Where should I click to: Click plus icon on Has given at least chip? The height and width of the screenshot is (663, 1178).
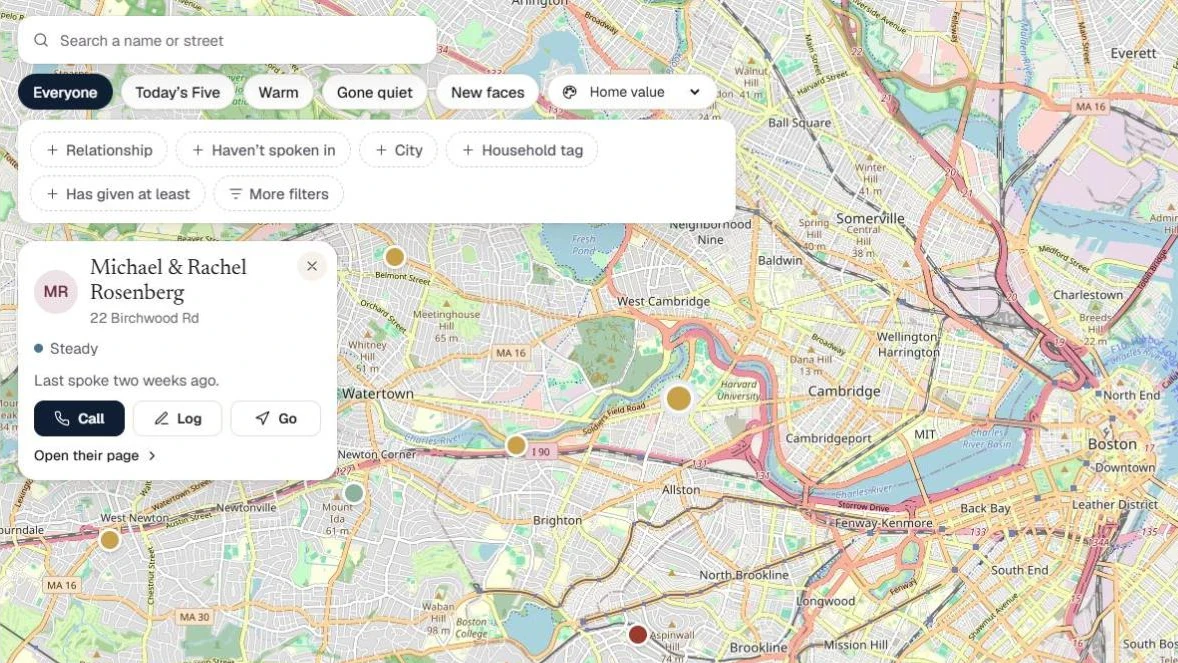point(52,194)
